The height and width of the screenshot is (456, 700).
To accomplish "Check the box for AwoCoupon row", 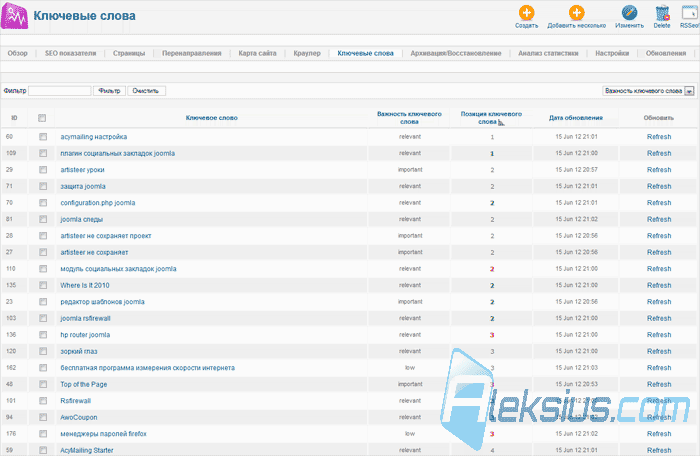I will [x=43, y=417].
